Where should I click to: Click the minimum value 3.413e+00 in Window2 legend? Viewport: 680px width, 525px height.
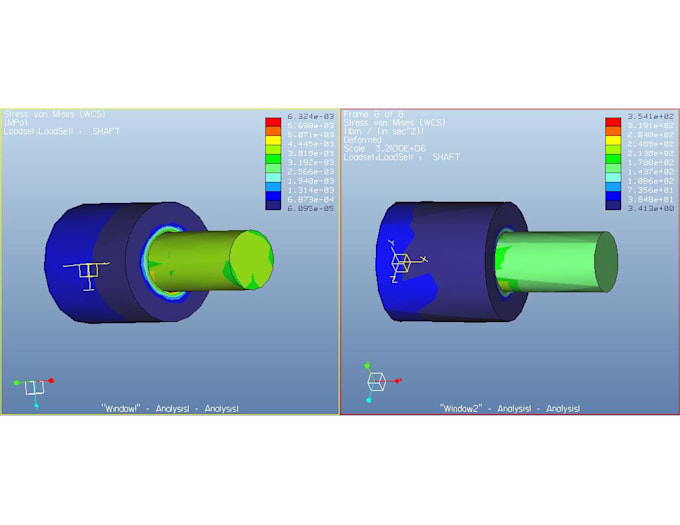click(x=651, y=209)
